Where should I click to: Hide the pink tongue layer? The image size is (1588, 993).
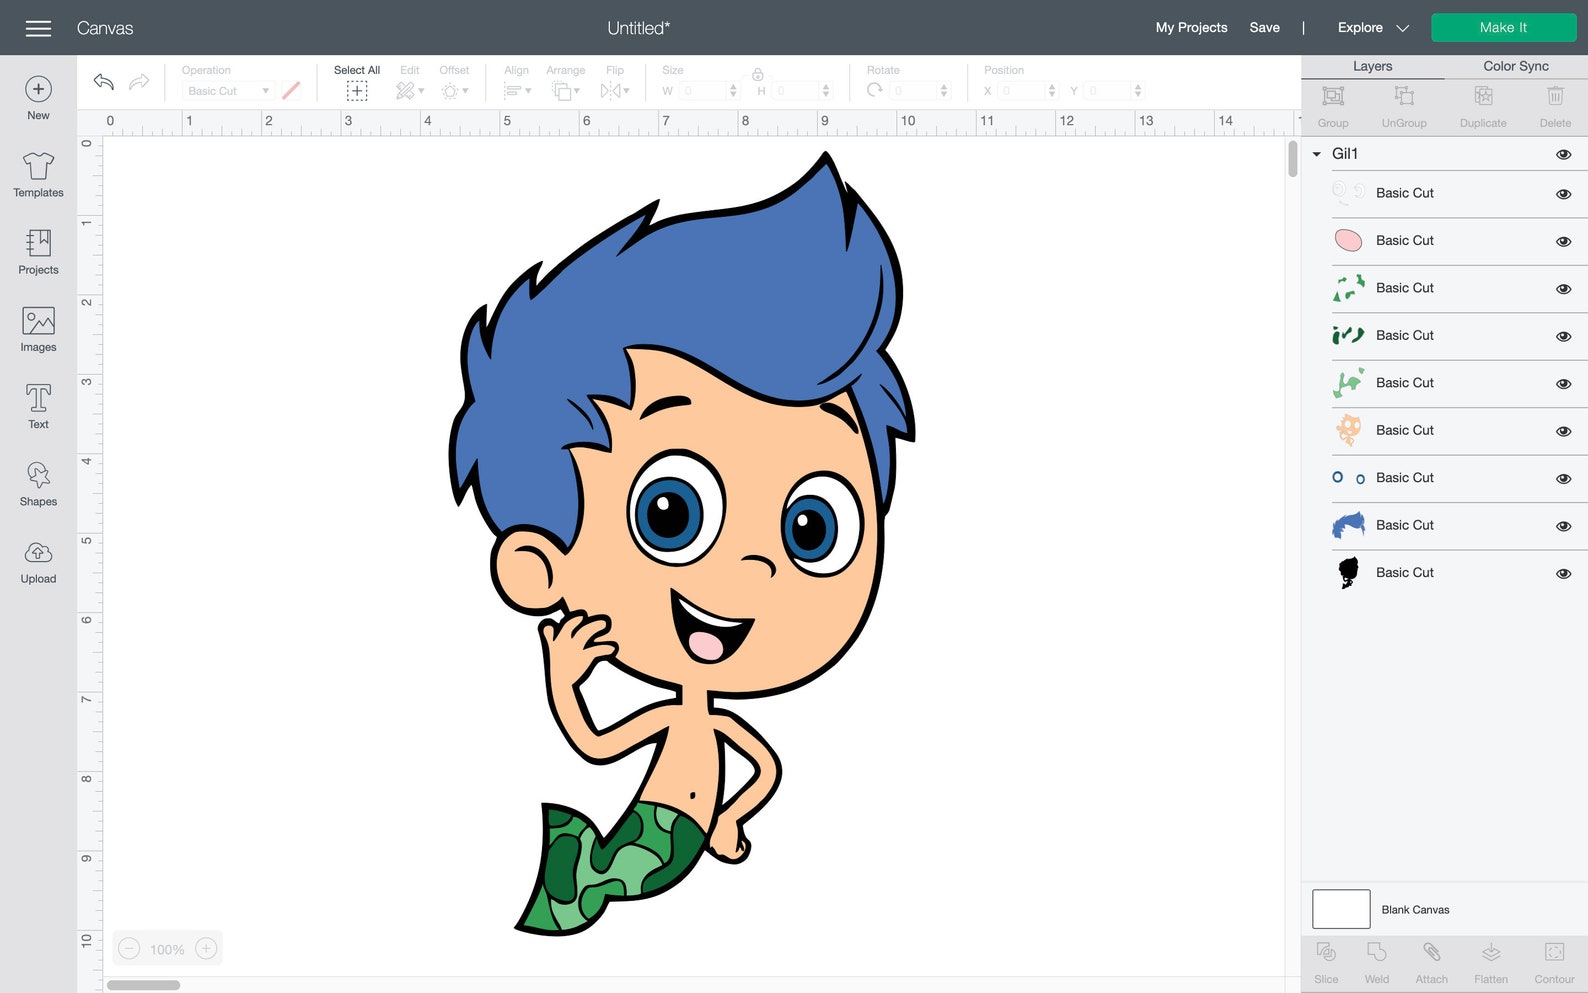click(1564, 241)
